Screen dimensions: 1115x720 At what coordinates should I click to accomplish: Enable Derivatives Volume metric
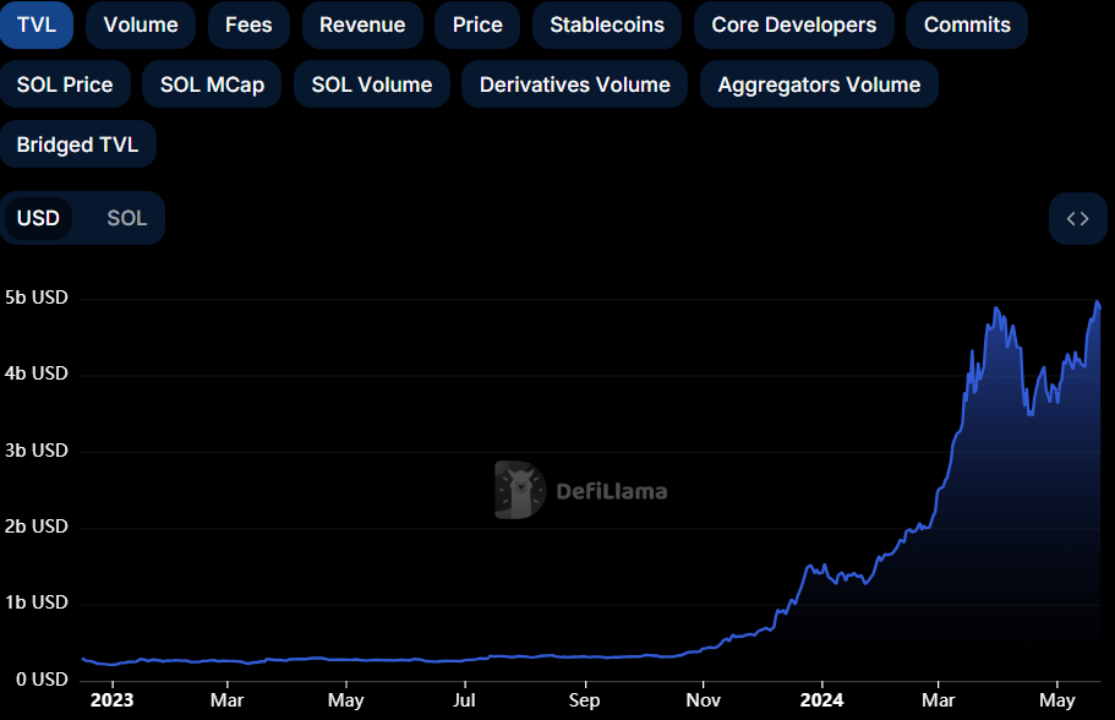click(x=575, y=85)
